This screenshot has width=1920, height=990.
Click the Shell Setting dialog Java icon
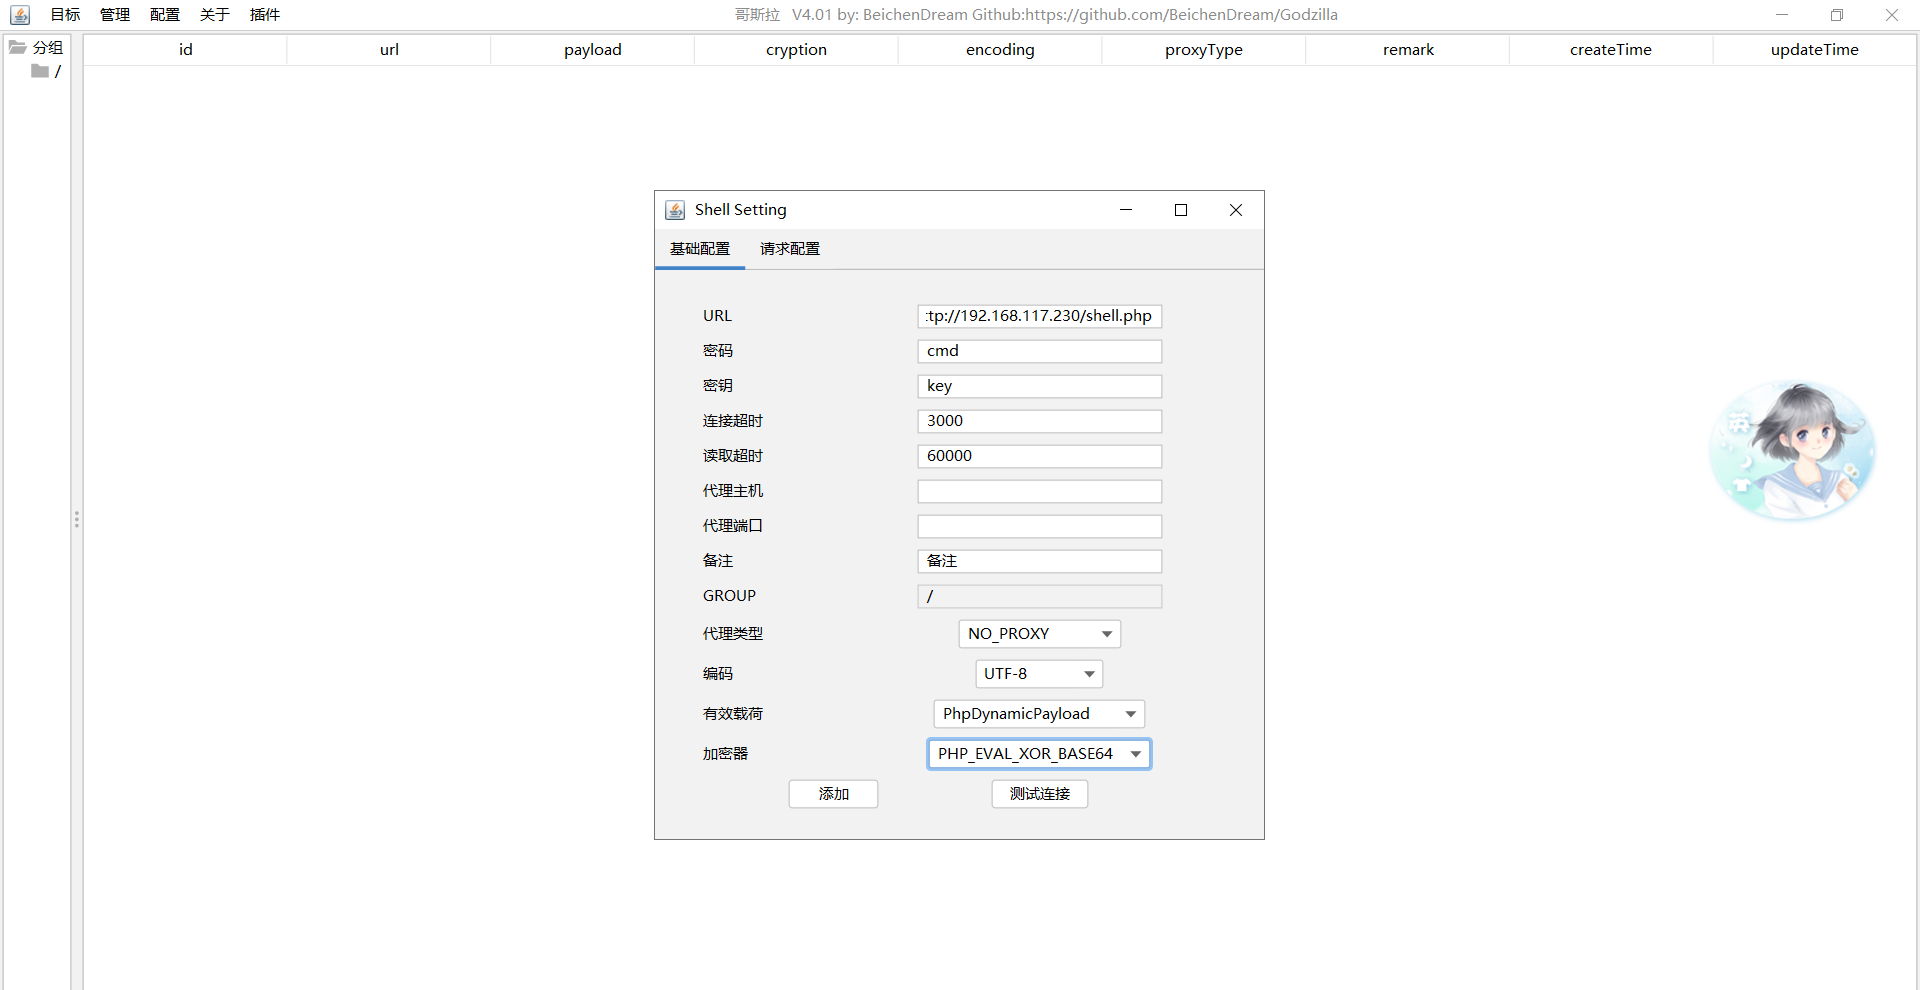[675, 210]
